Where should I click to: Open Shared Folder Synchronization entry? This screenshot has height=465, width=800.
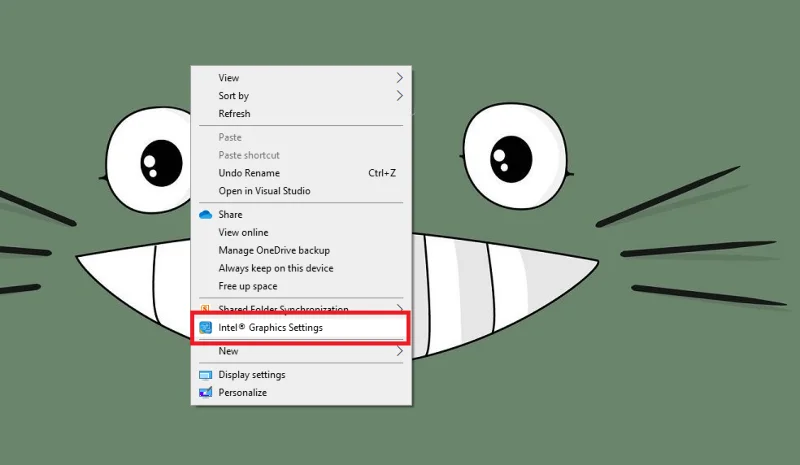click(x=301, y=309)
